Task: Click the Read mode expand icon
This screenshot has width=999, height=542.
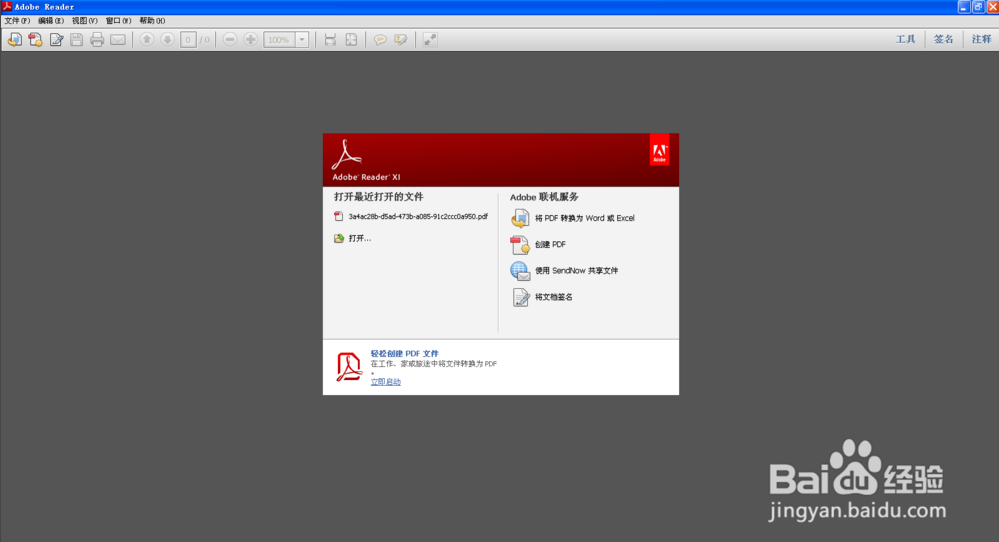Action: click(x=430, y=39)
